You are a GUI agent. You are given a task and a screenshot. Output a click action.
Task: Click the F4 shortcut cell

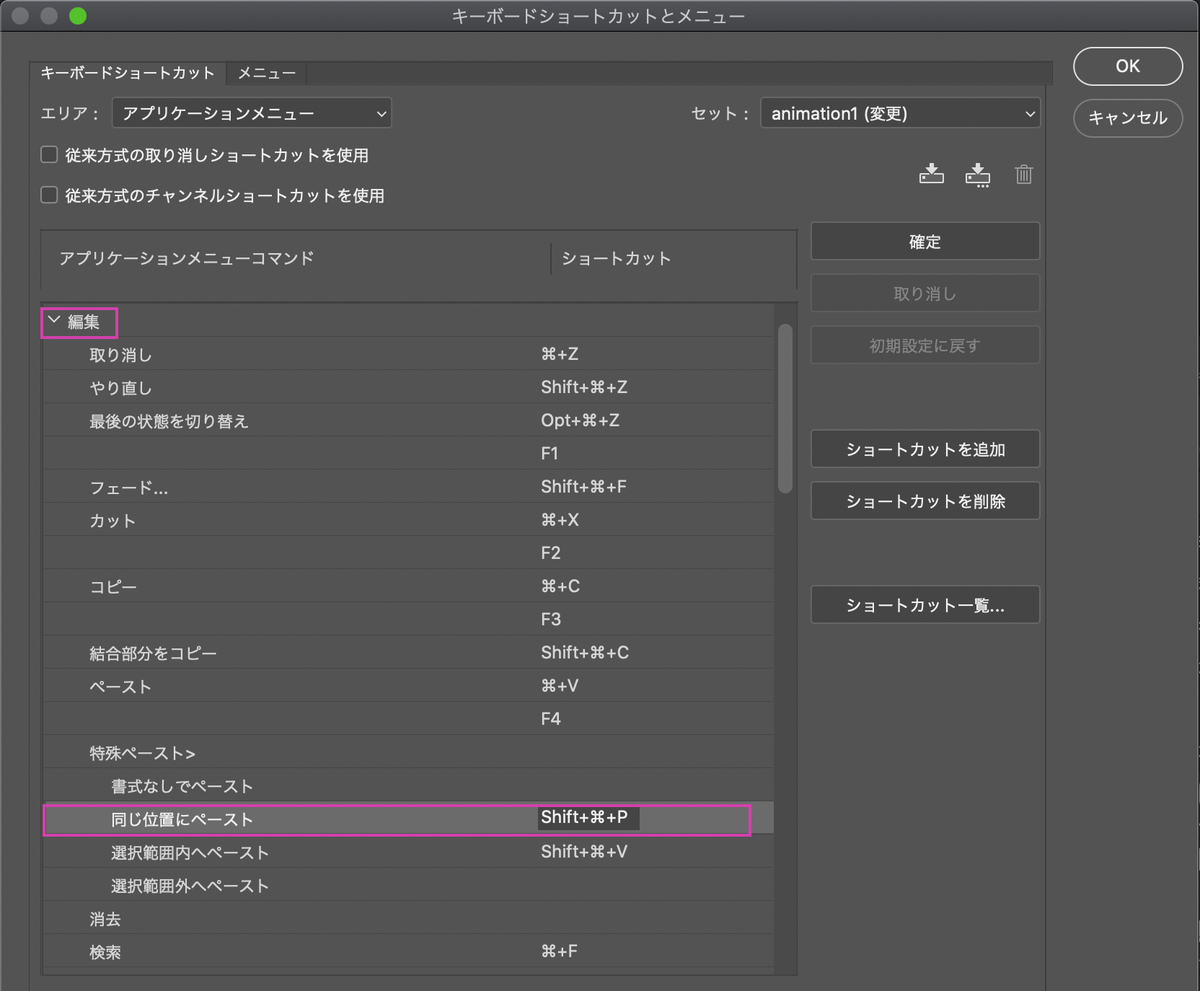click(x=551, y=719)
